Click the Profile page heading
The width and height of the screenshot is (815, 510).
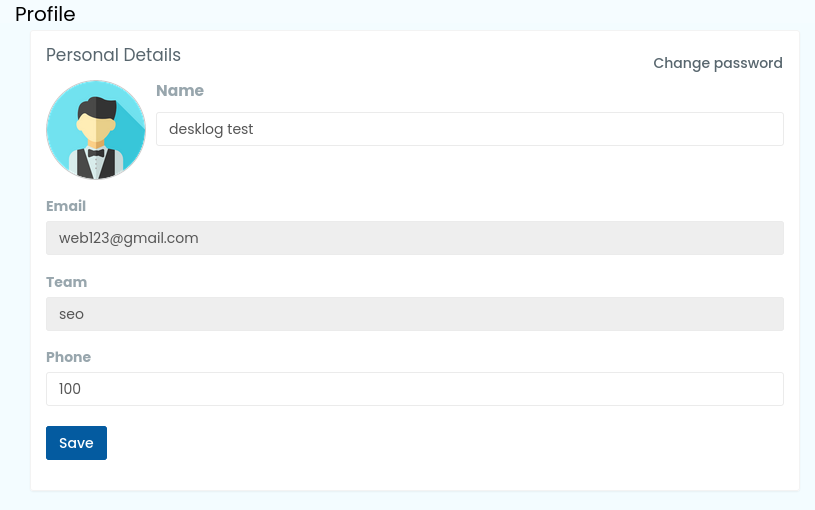coord(45,14)
